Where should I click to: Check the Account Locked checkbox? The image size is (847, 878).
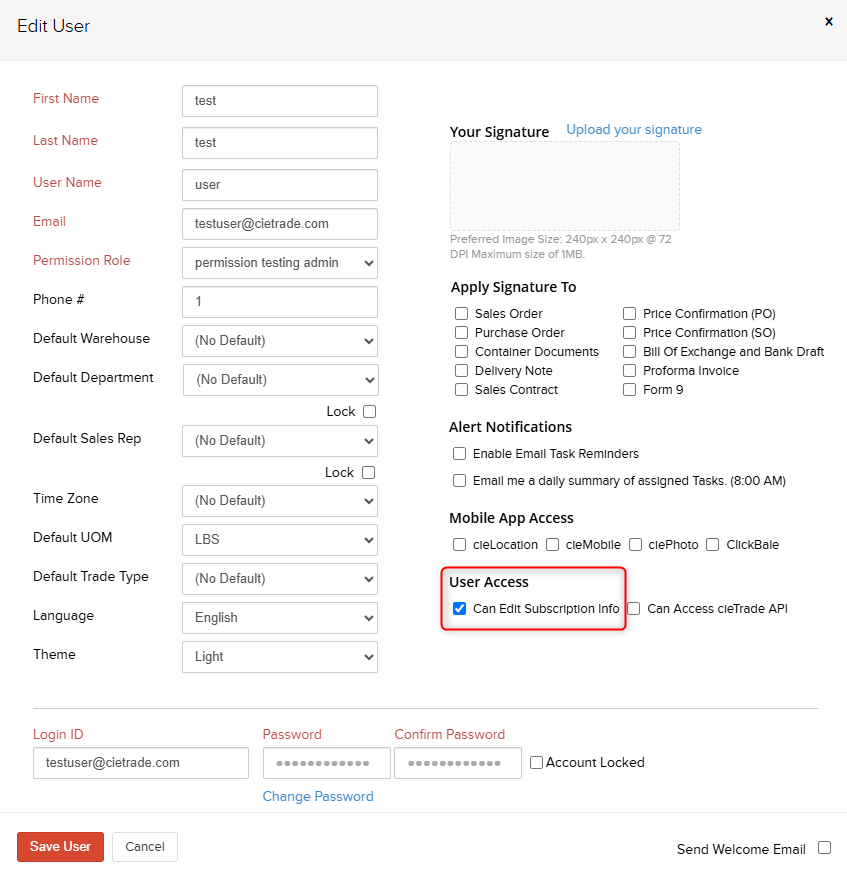click(x=536, y=763)
